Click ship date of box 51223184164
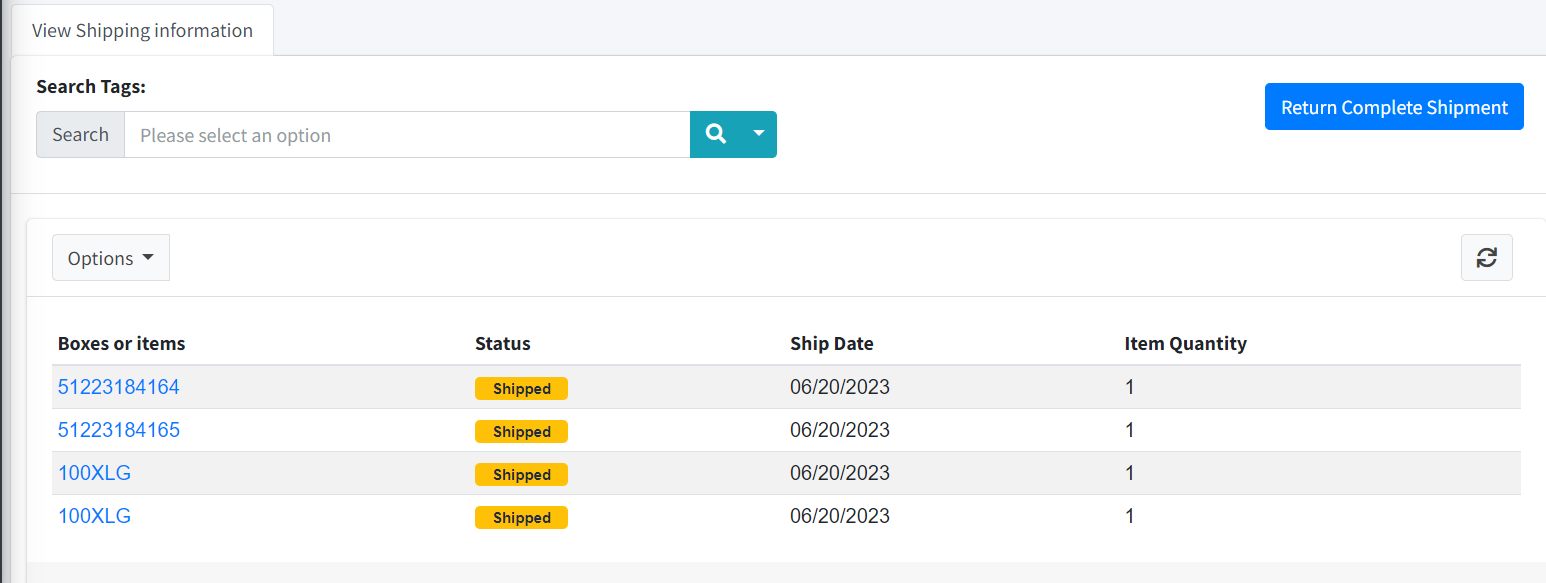The width and height of the screenshot is (1546, 583). click(x=839, y=387)
